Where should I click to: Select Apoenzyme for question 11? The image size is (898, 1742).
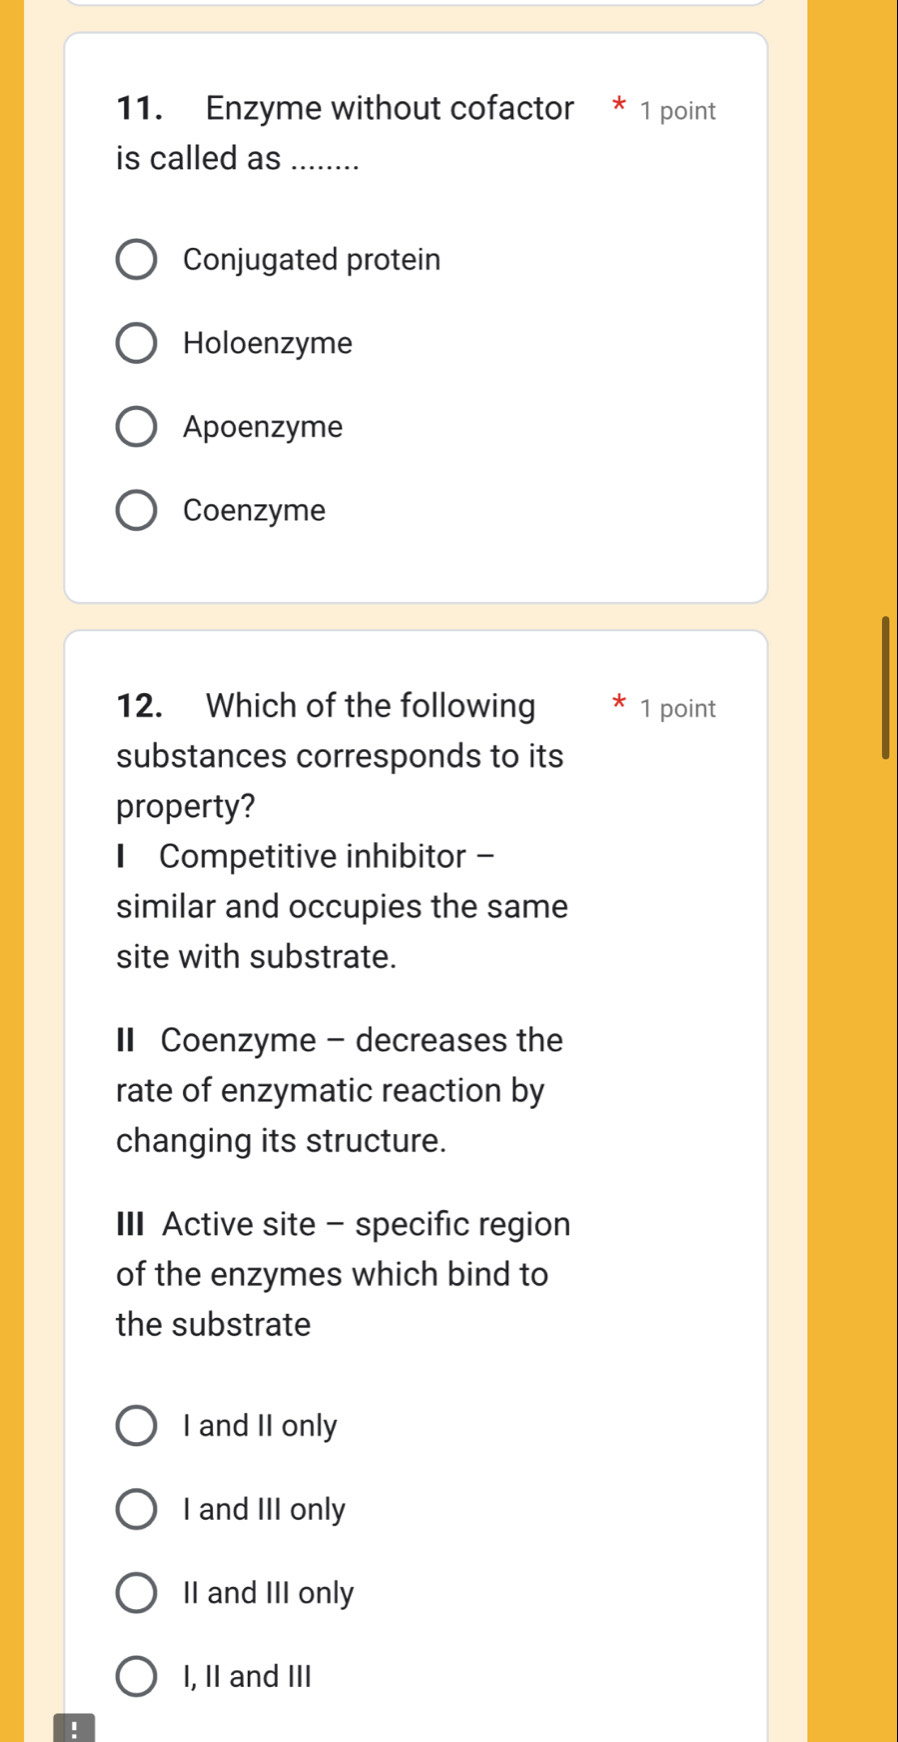[137, 426]
